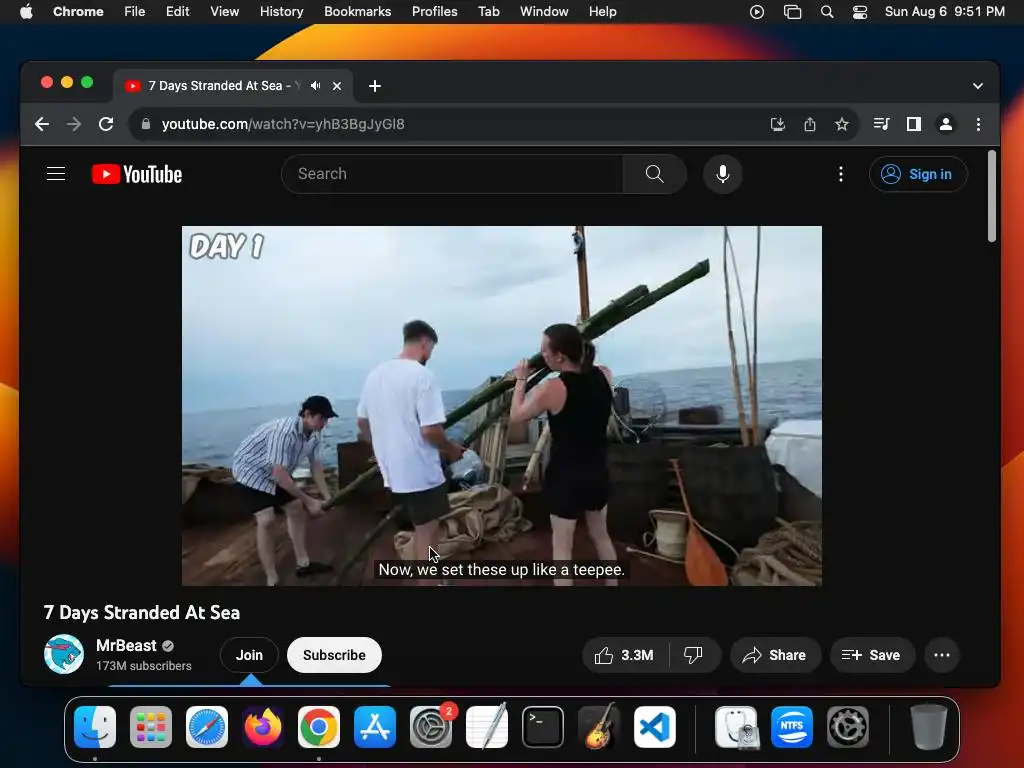Screen dimensions: 1024x768
Task: Open Terminal from the Dock
Action: (543, 727)
